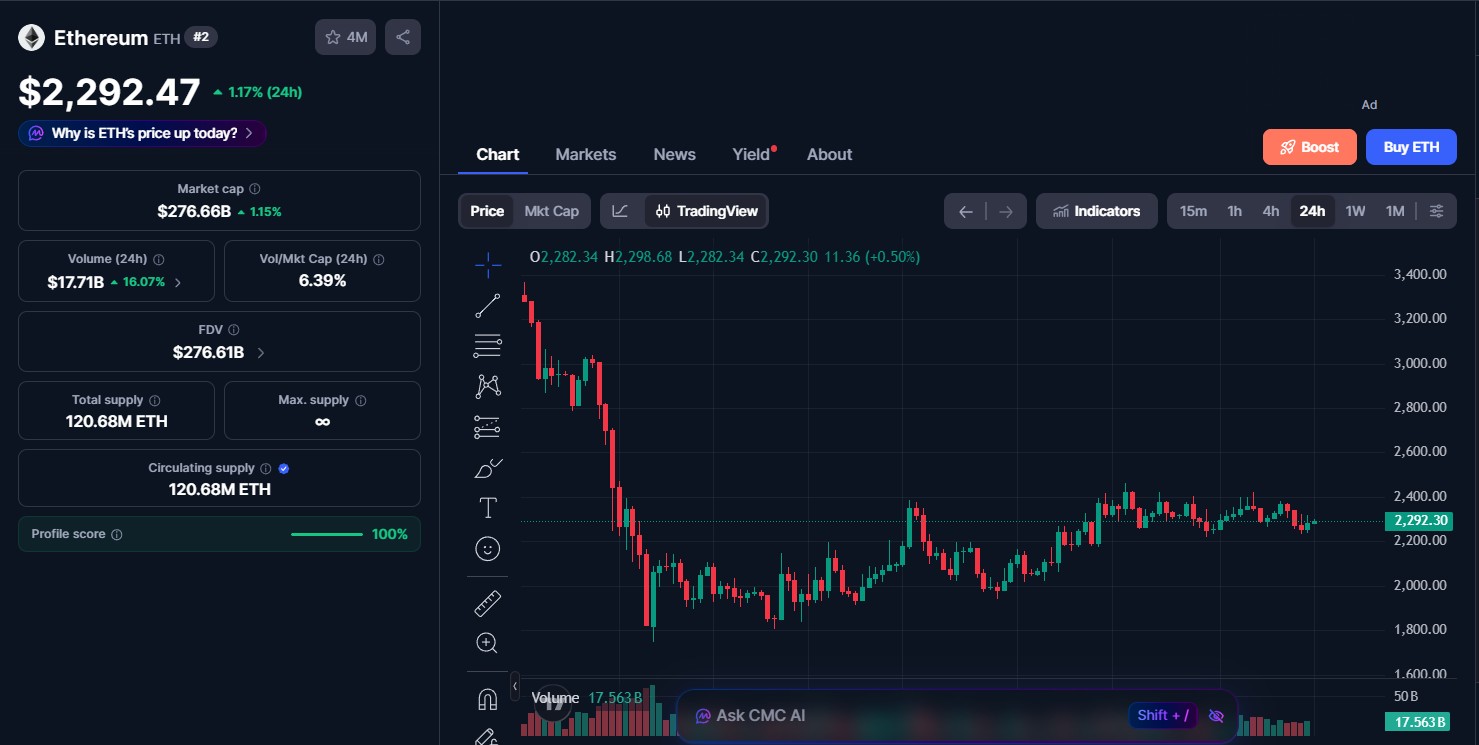Click the 3,400.00 price axis label
The height and width of the screenshot is (745, 1479).
pos(1421,274)
